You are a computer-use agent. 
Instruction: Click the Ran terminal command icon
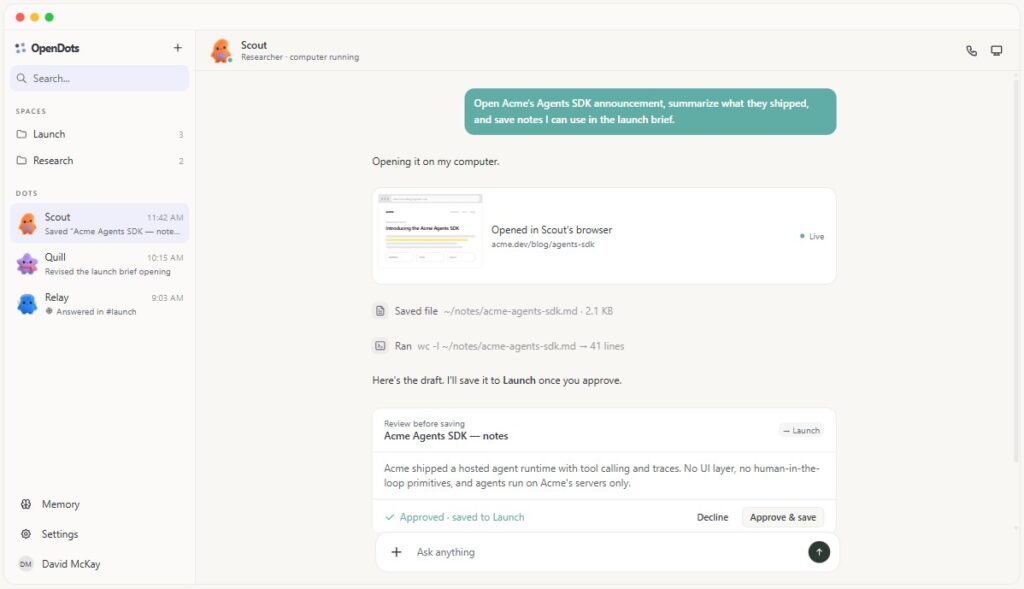[380, 346]
